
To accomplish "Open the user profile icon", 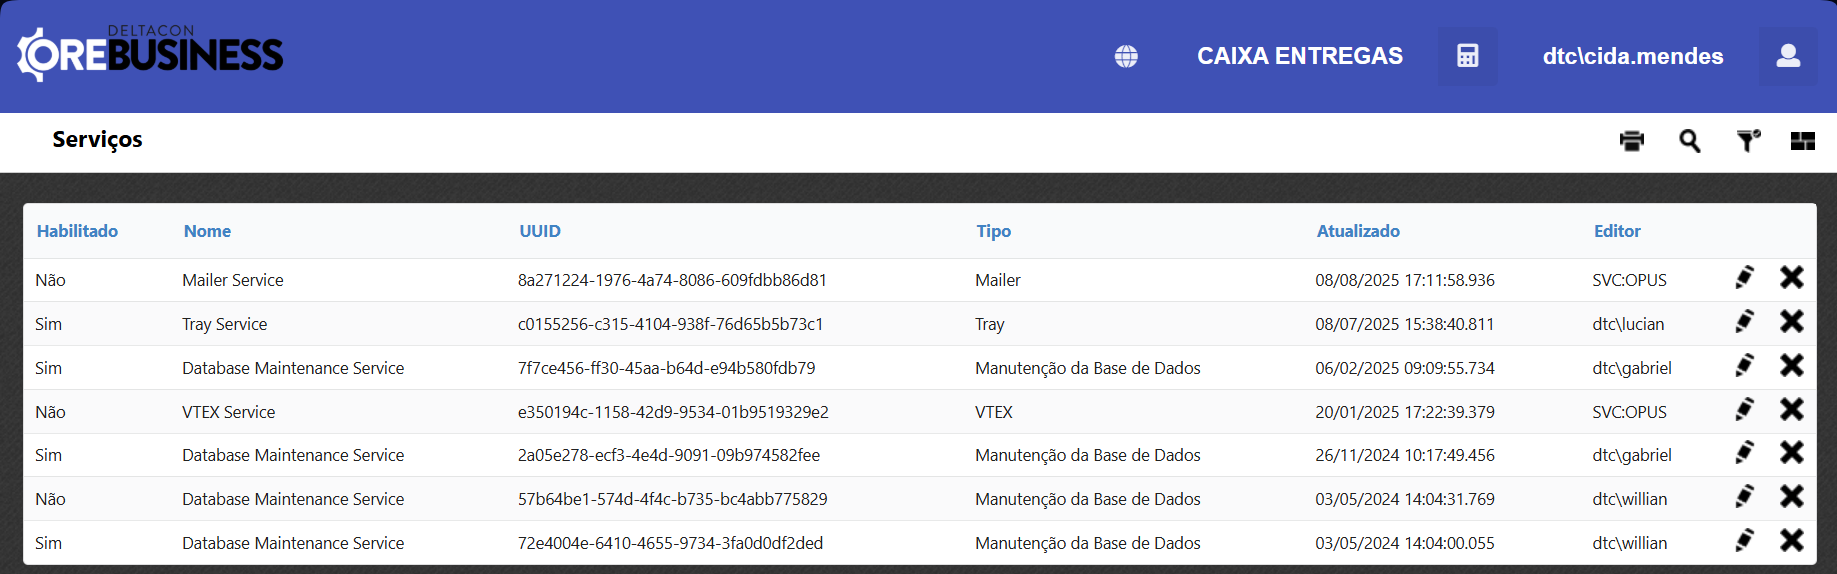I will 1788,56.
